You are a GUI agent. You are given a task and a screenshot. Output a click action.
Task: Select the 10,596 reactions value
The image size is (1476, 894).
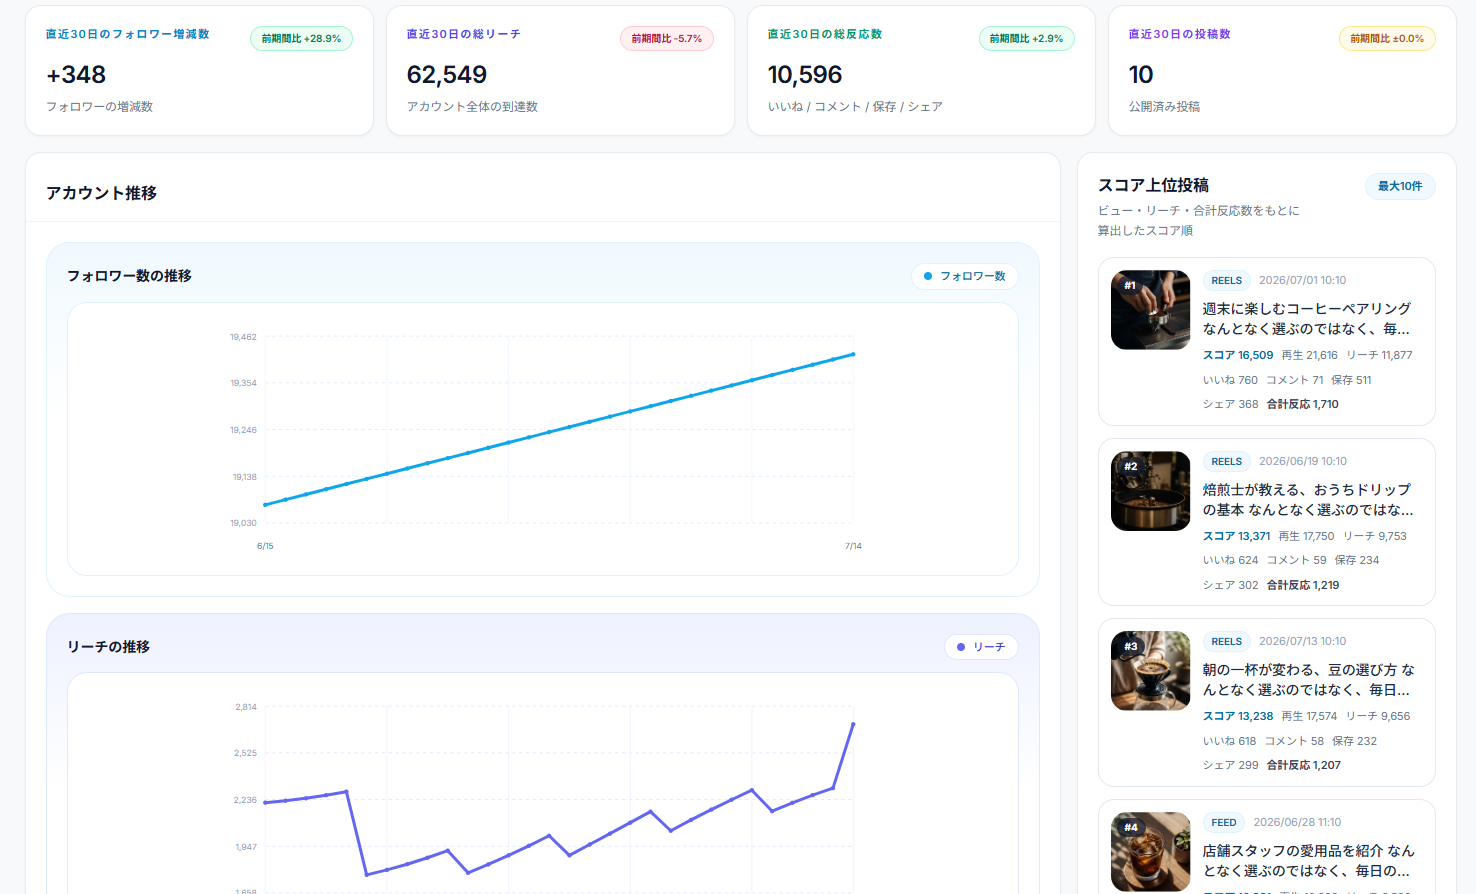click(x=805, y=75)
